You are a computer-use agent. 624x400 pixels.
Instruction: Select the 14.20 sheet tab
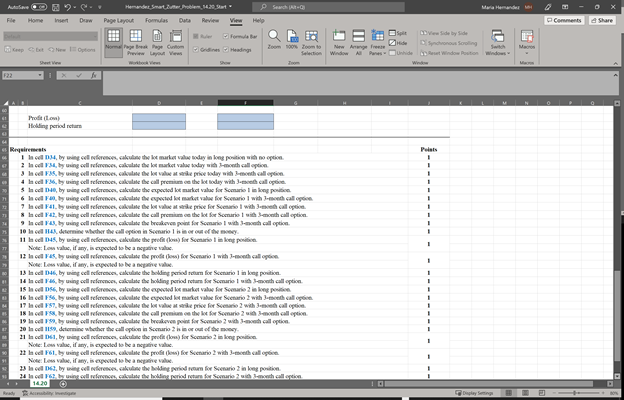[40, 384]
